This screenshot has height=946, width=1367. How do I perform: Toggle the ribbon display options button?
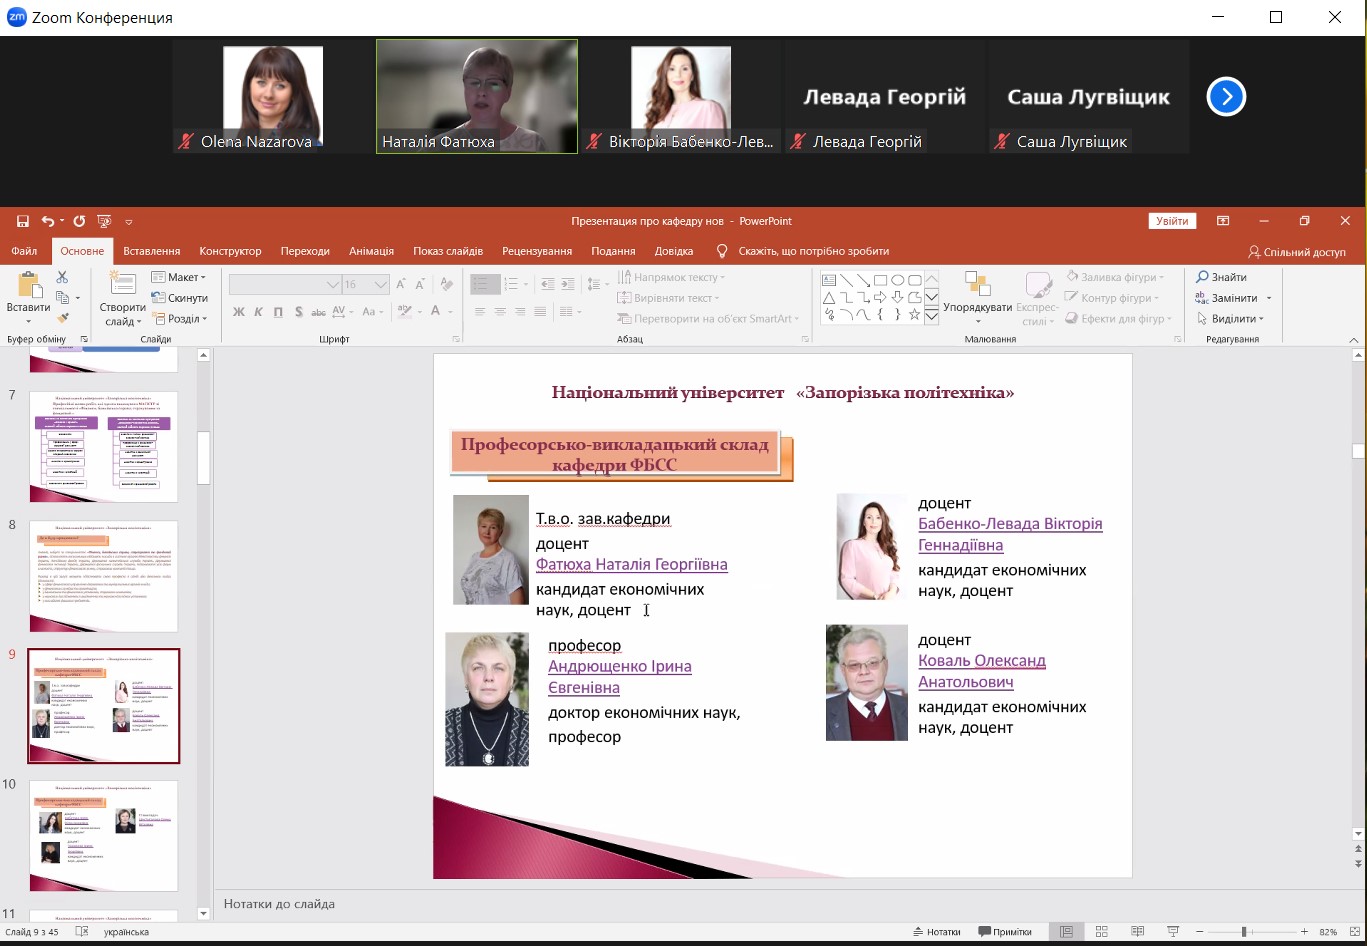coord(1223,221)
